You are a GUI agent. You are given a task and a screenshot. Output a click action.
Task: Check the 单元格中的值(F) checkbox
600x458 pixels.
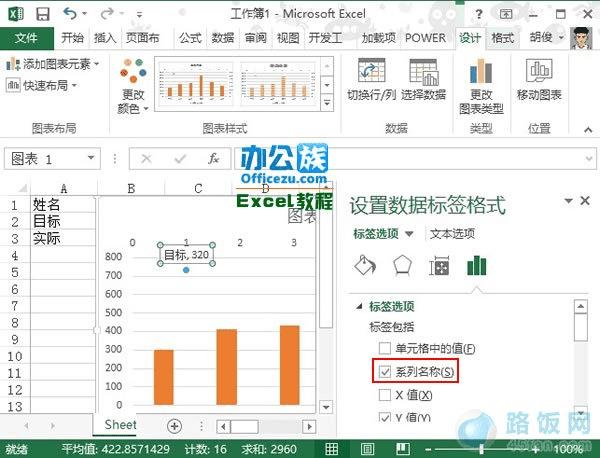click(384, 349)
